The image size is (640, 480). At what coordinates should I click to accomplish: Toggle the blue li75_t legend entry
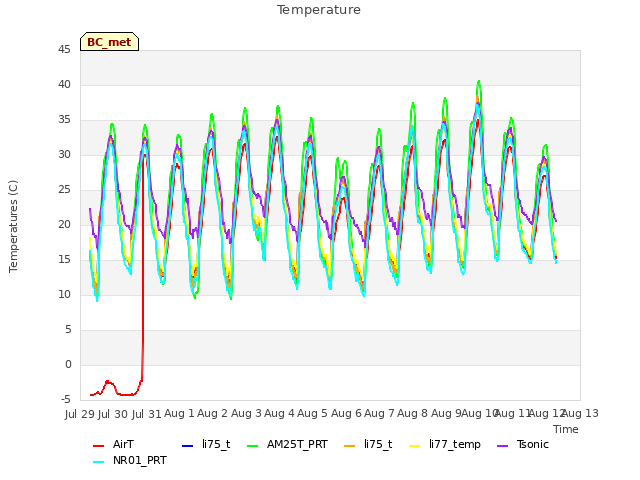[206, 444]
